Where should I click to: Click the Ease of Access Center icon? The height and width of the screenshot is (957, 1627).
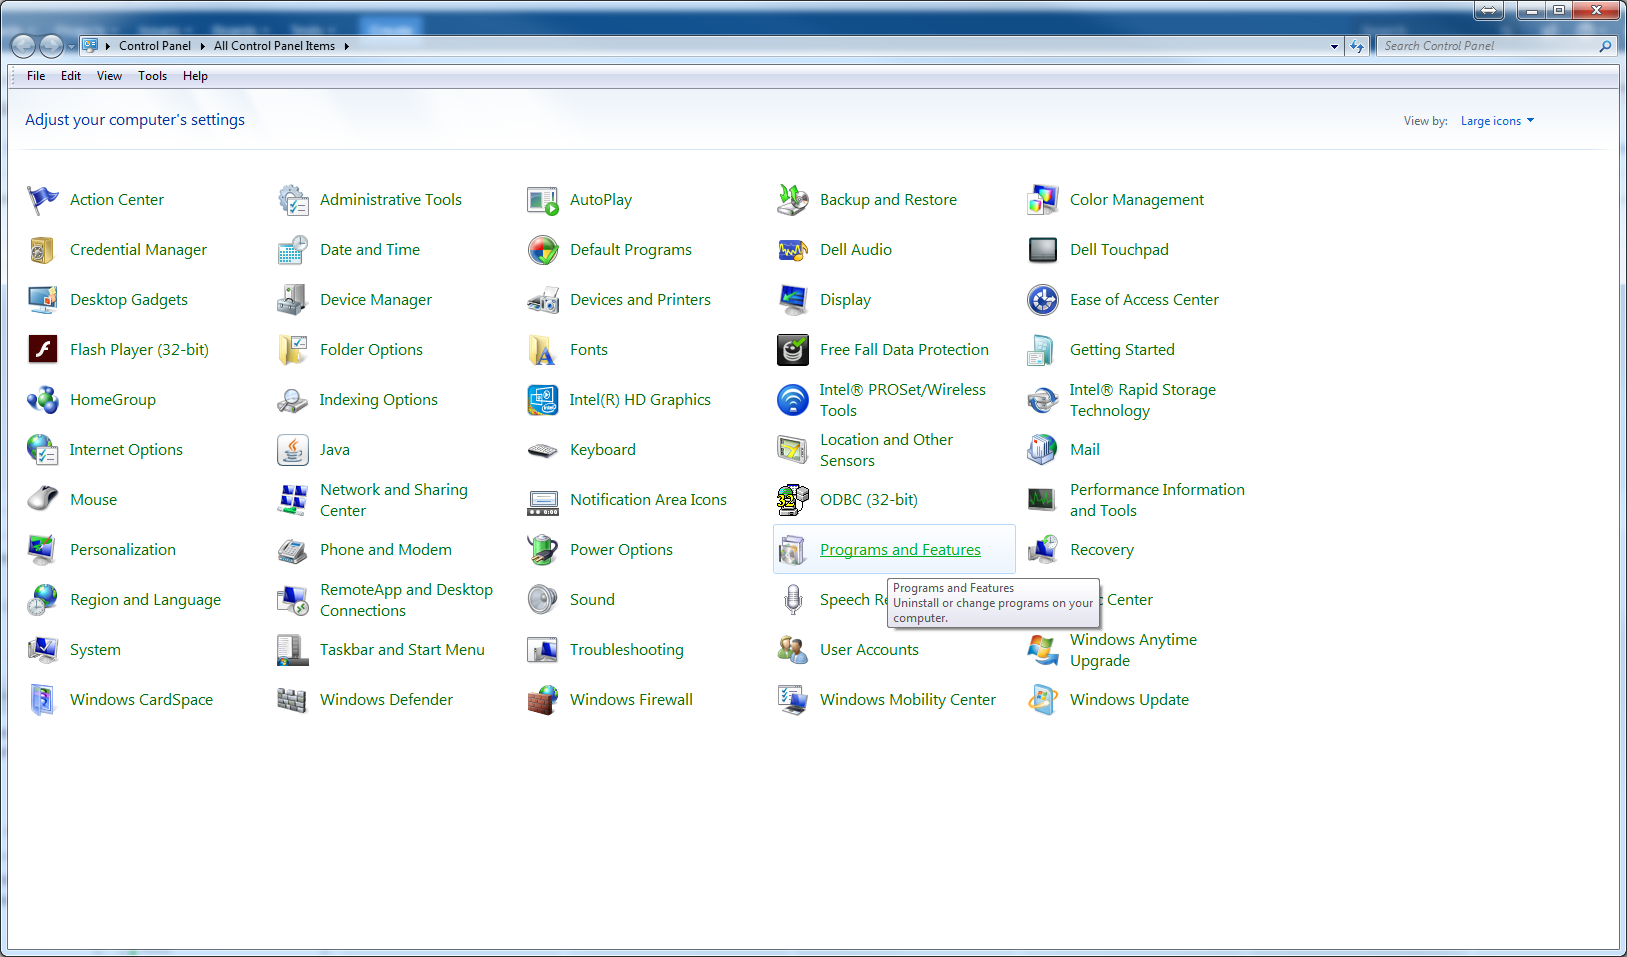1043,300
